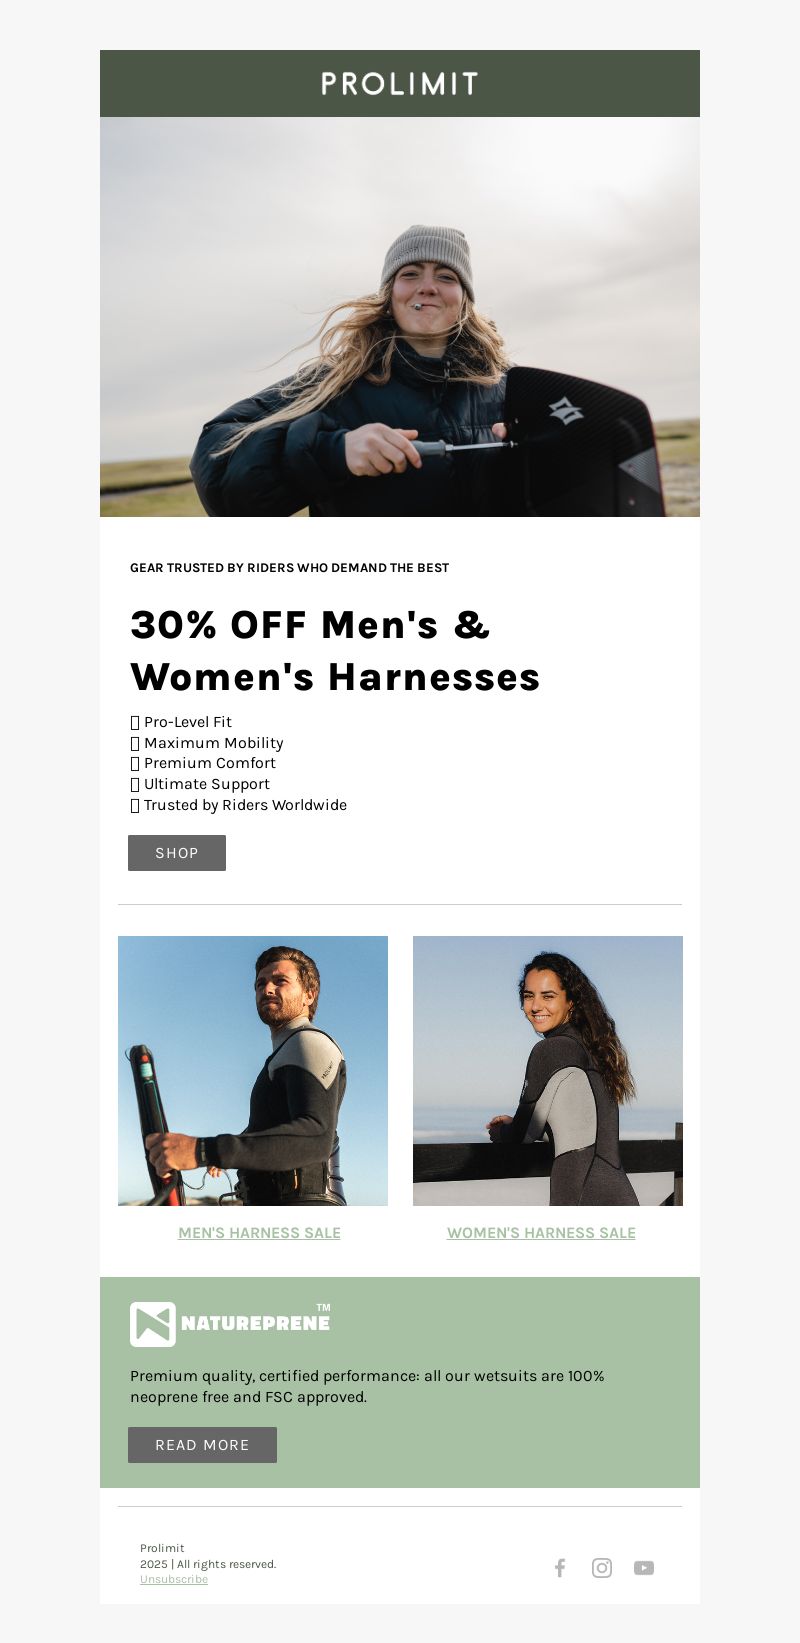Image resolution: width=800 pixels, height=1643 pixels.
Task: Click the men's wetsuit product photo
Action: click(253, 1071)
